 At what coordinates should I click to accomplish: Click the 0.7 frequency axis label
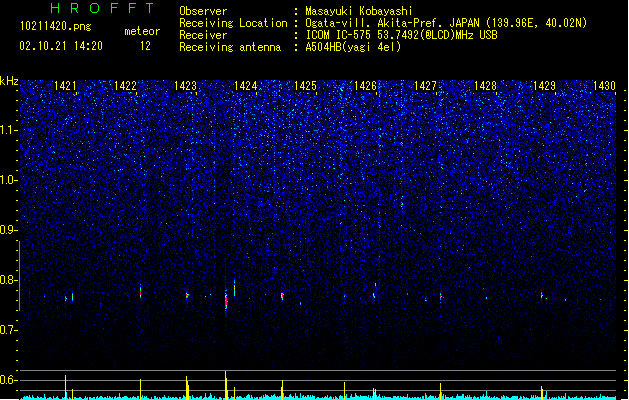pyautogui.click(x=8, y=330)
